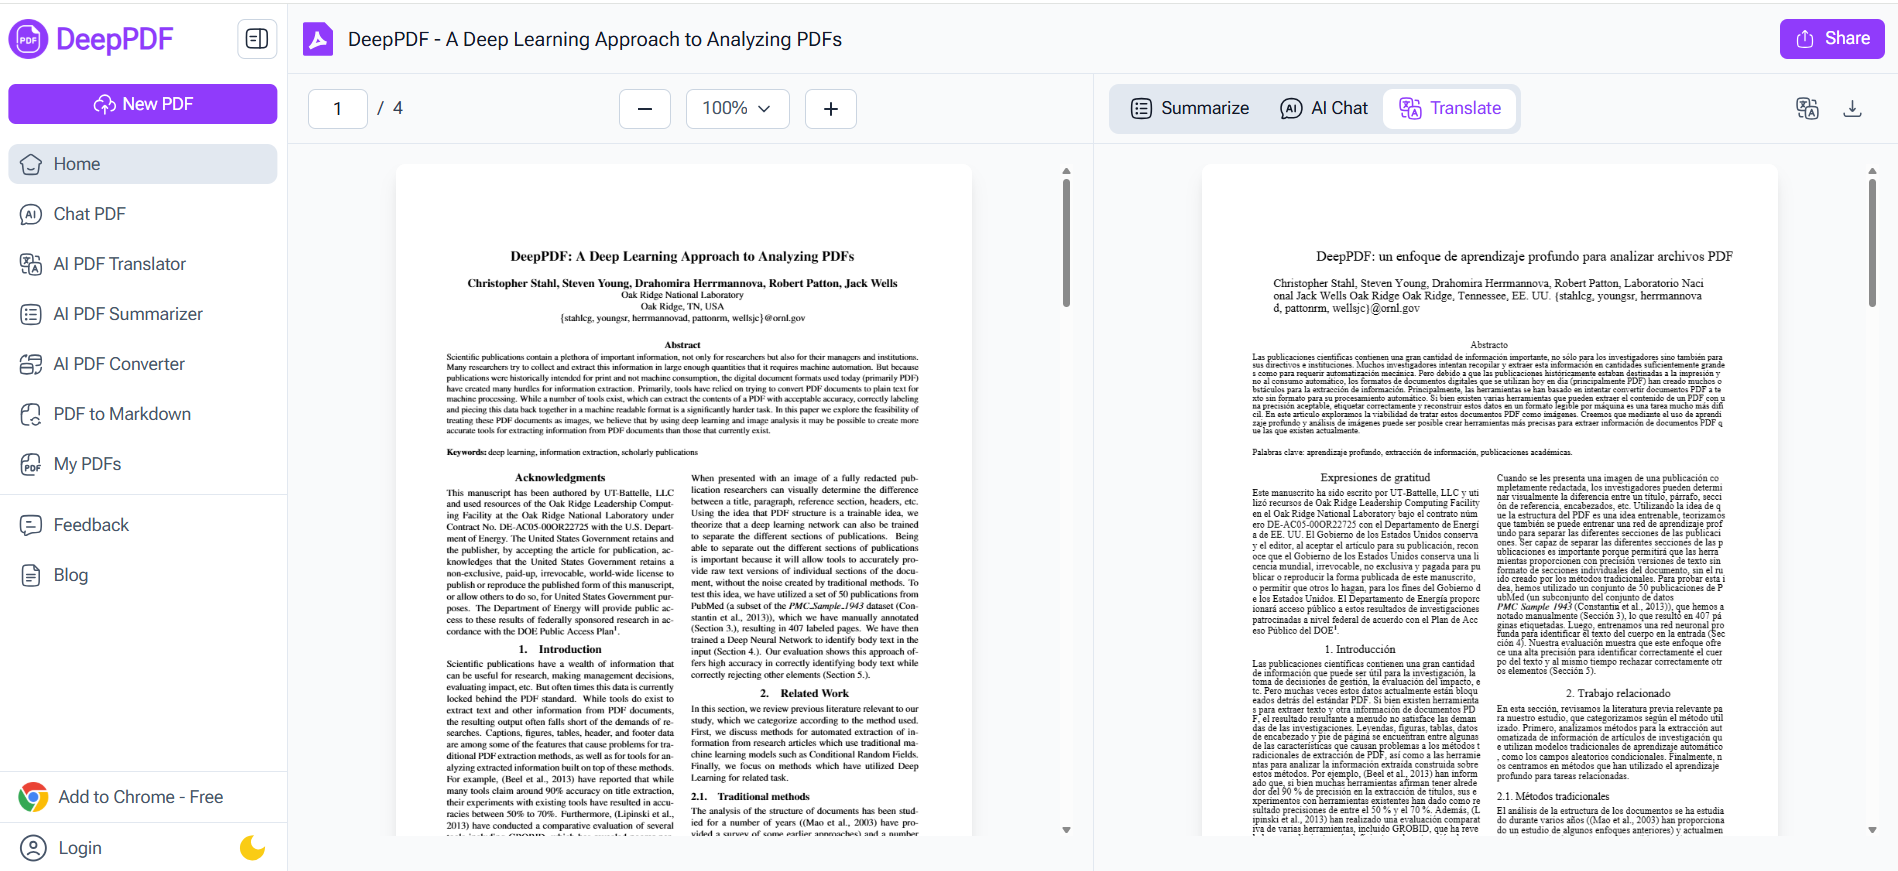The image size is (1898, 871).
Task: Switch to the Summarize tab
Action: click(1190, 108)
